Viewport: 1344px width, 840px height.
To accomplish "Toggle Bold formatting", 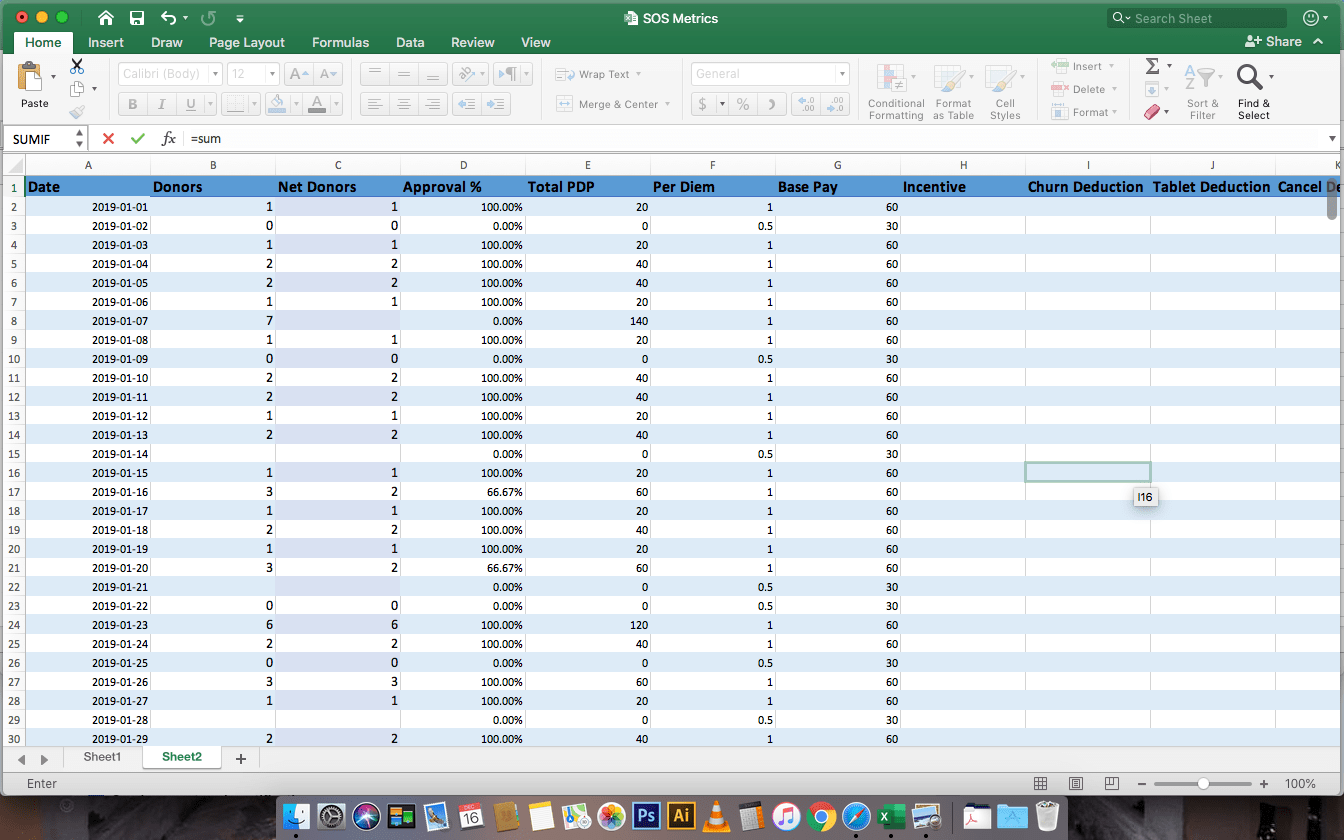I will click(x=133, y=104).
